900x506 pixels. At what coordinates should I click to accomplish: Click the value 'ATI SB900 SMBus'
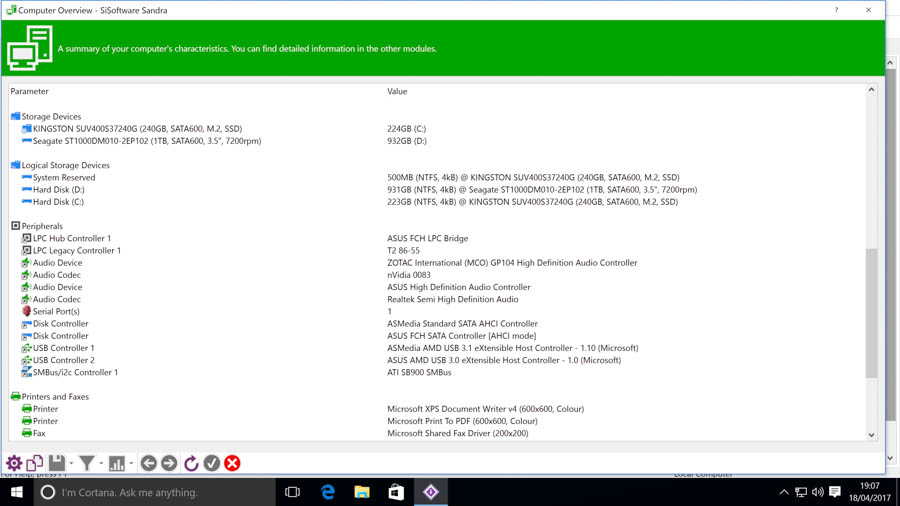tap(419, 372)
